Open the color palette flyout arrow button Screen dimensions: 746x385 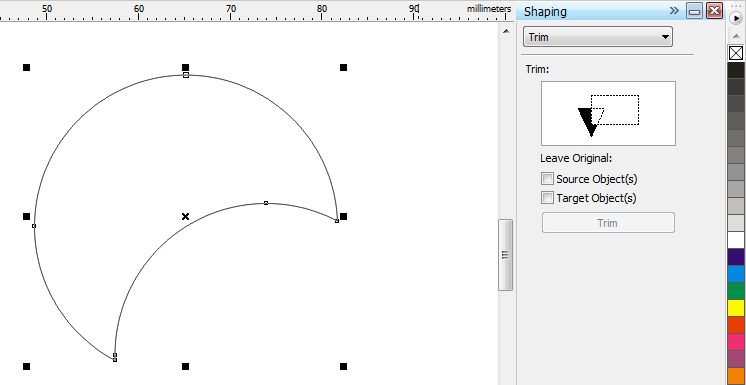[736, 18]
